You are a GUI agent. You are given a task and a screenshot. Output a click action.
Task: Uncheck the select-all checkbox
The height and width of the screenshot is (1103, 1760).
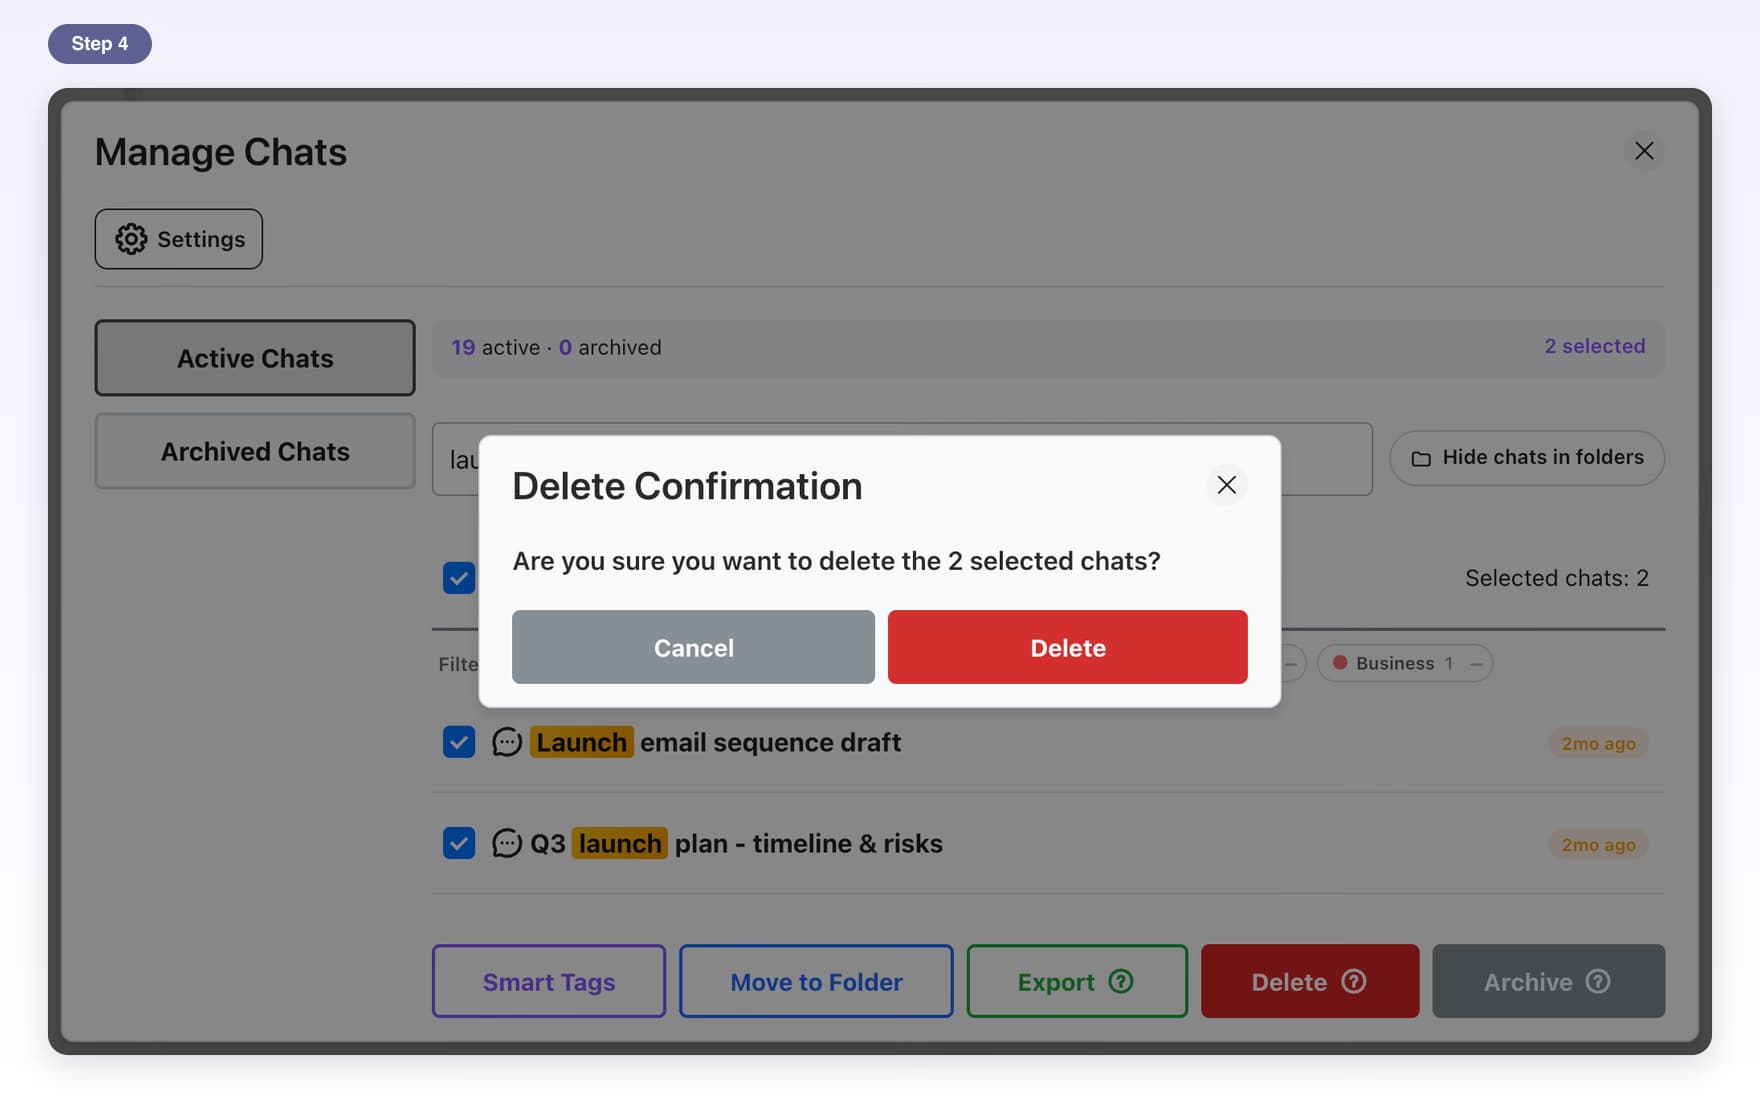tap(459, 578)
